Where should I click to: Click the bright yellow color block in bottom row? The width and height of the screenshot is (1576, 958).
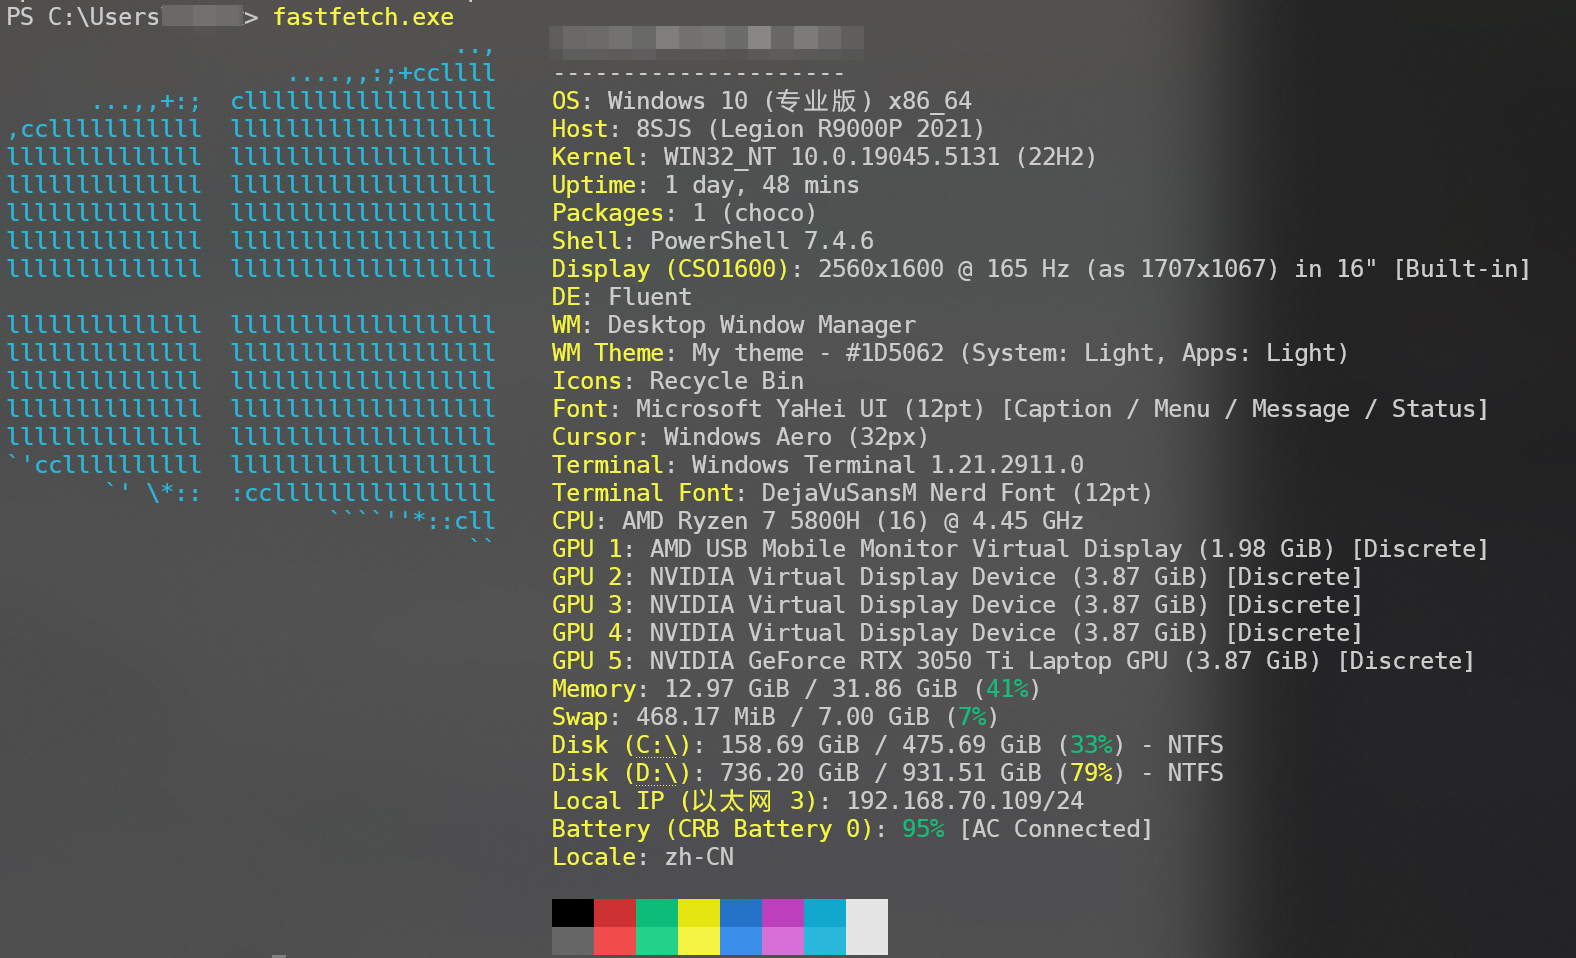coord(699,941)
